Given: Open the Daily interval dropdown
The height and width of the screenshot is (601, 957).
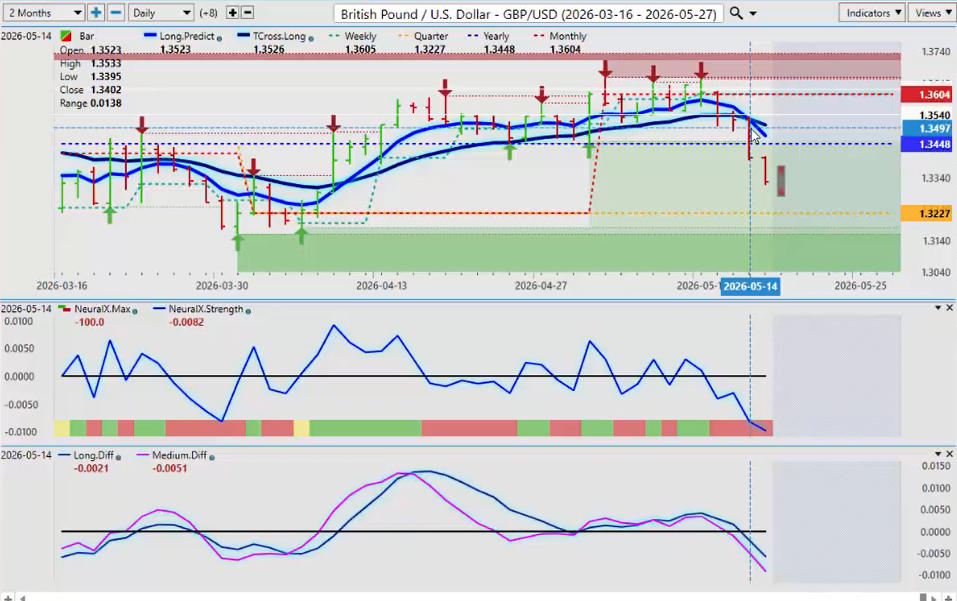Looking at the screenshot, I should (162, 13).
